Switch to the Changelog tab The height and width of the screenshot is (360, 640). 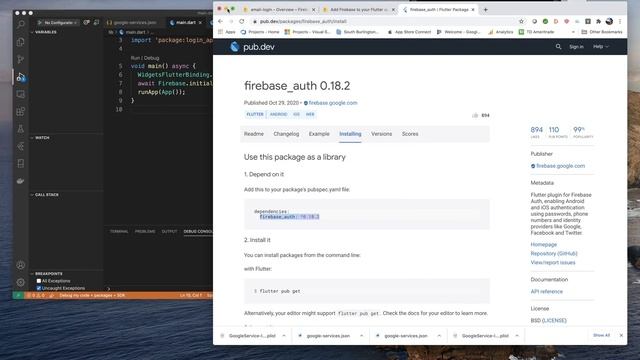(x=286, y=134)
